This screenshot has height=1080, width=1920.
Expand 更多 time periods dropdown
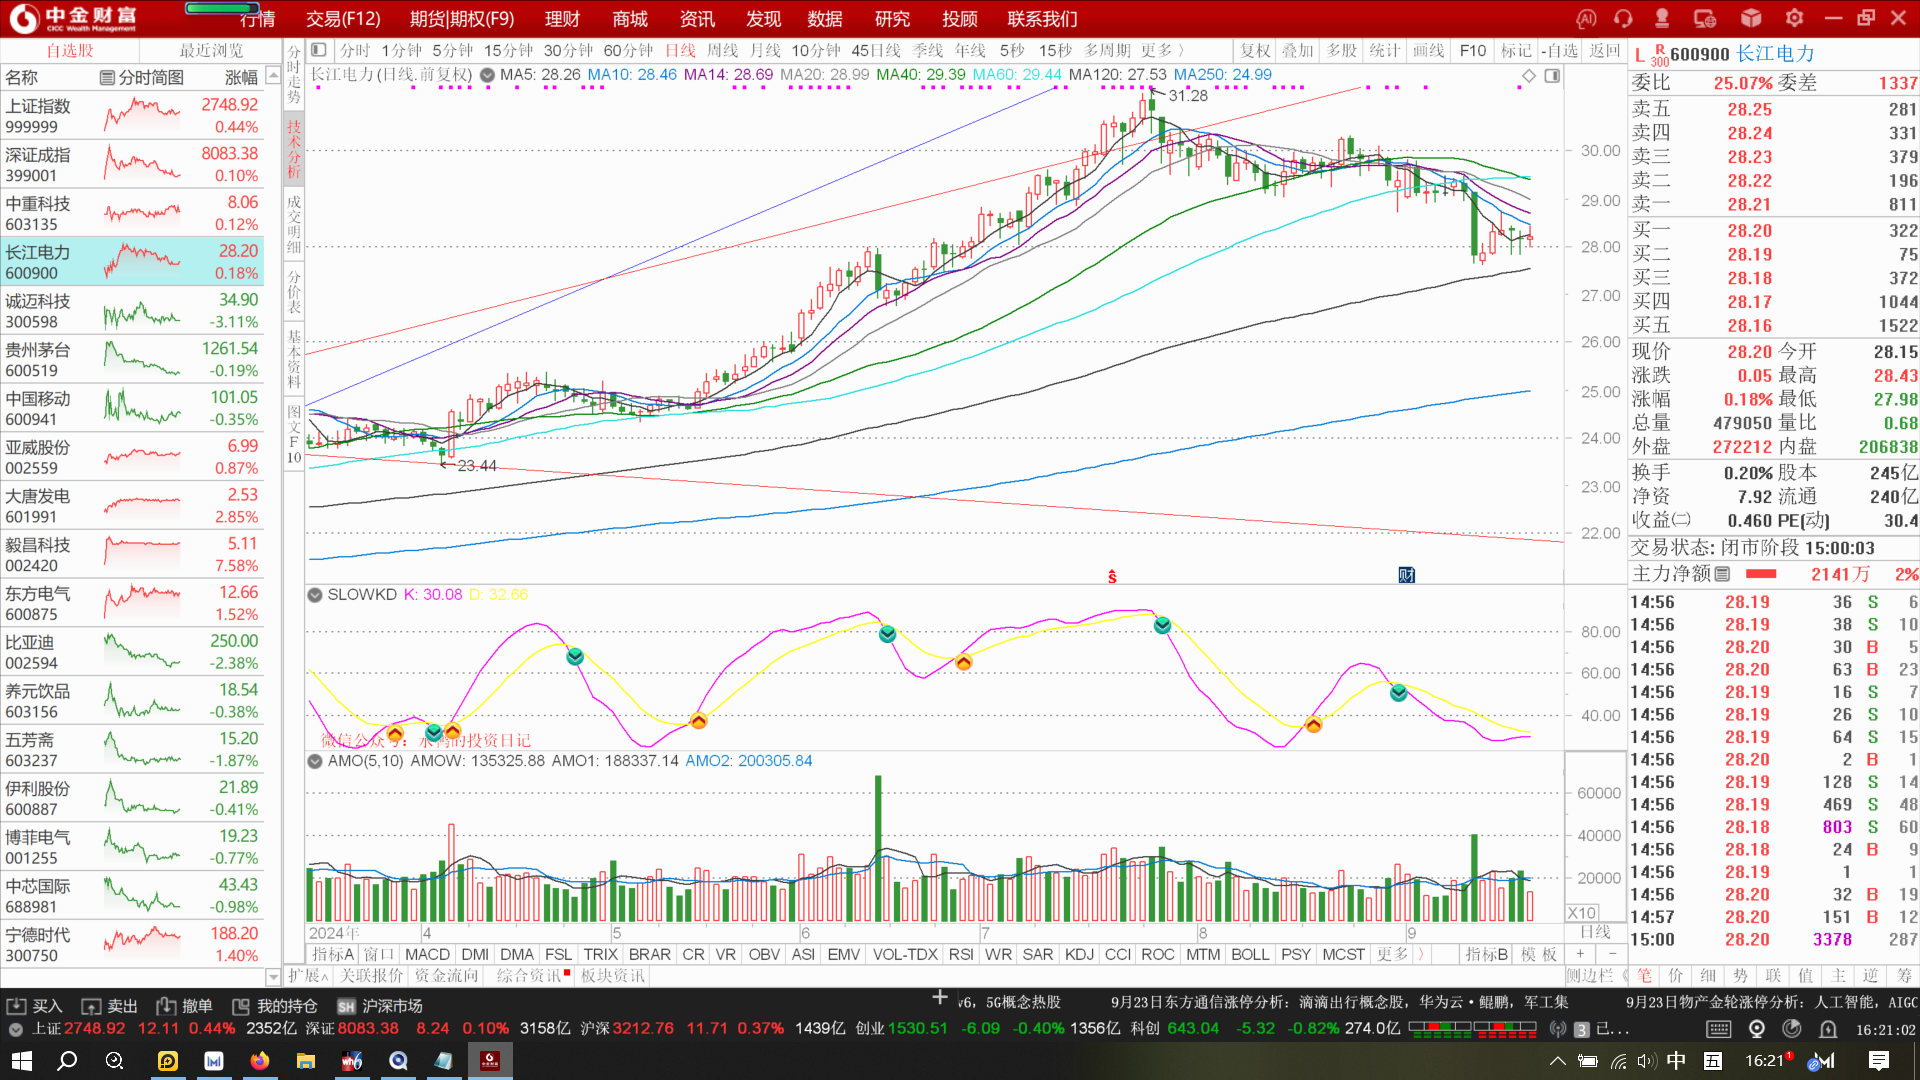[x=1161, y=50]
